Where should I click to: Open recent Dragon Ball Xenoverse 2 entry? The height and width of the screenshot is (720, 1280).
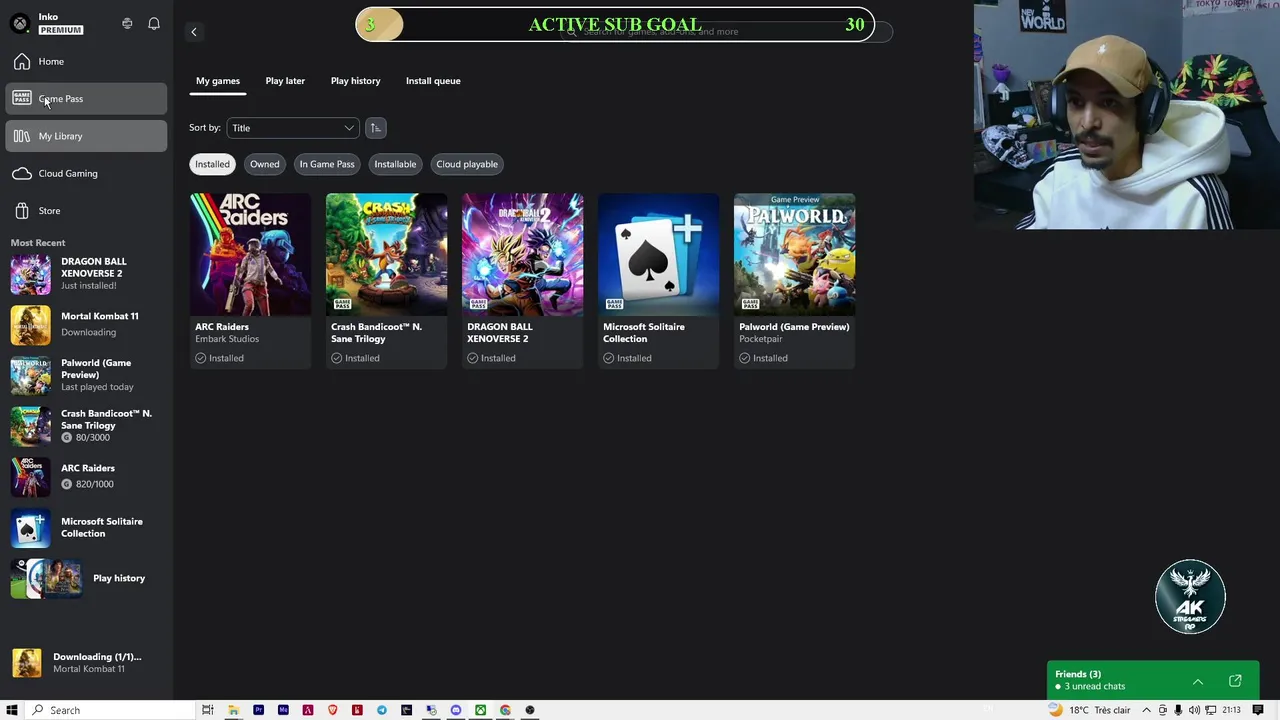click(86, 274)
